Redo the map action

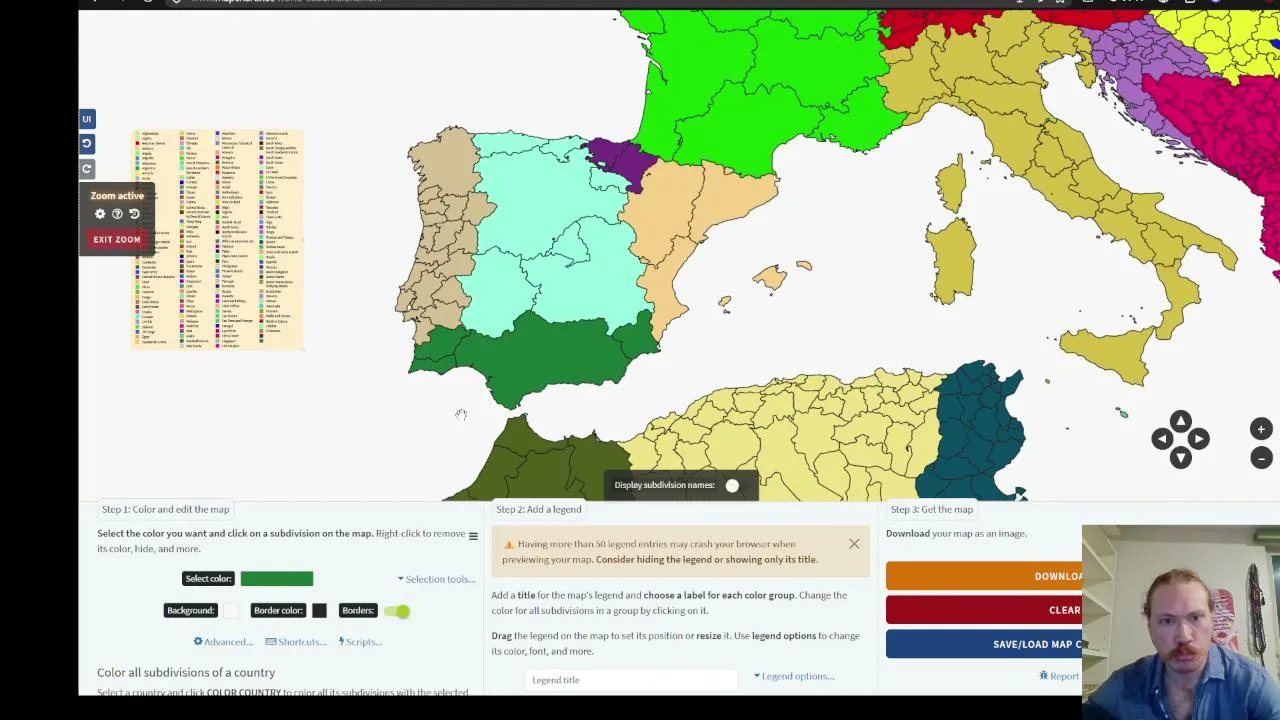pos(87,169)
